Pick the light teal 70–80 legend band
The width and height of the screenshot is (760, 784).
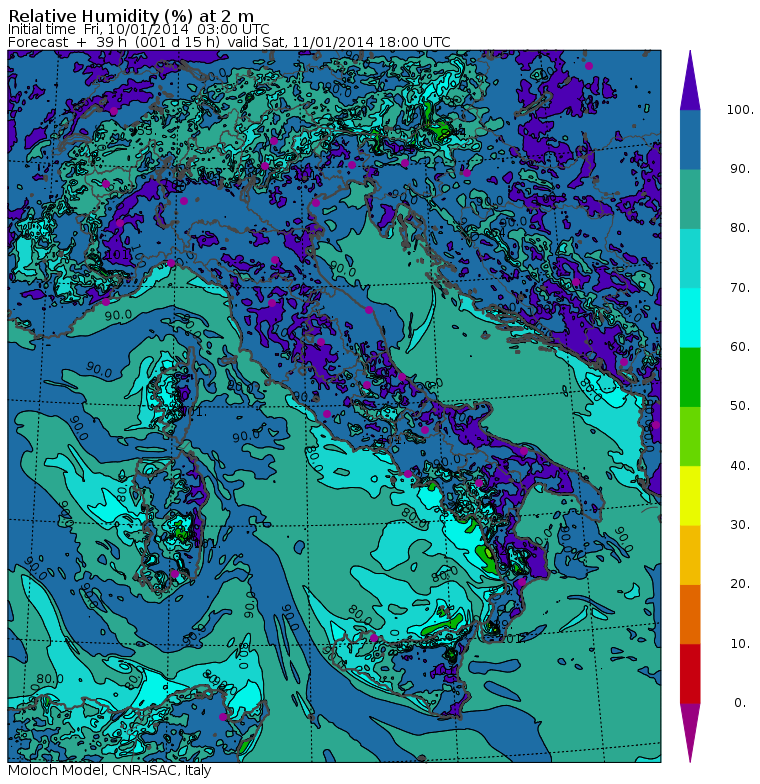coord(690,258)
